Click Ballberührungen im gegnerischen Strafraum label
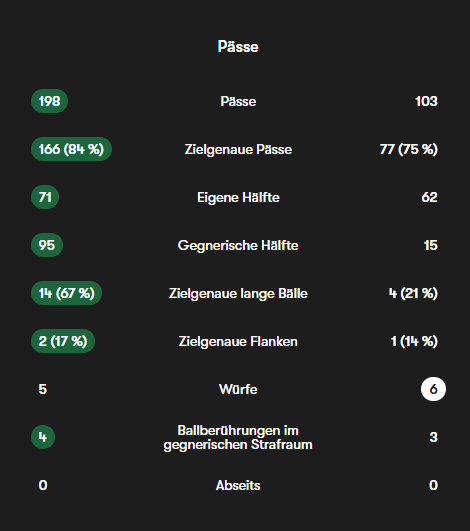Image resolution: width=470 pixels, height=531 pixels. coord(238,438)
